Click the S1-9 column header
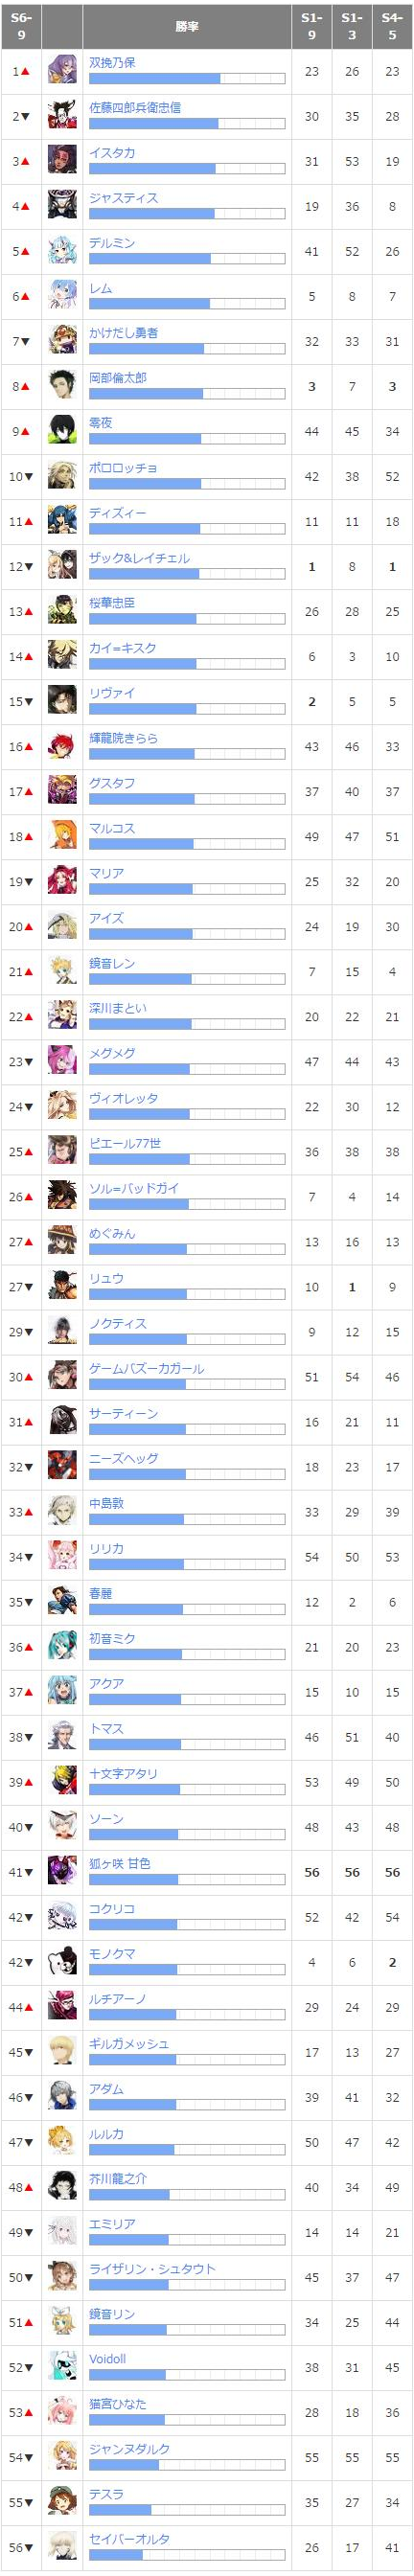Image resolution: width=414 pixels, height=2576 pixels. point(312,26)
